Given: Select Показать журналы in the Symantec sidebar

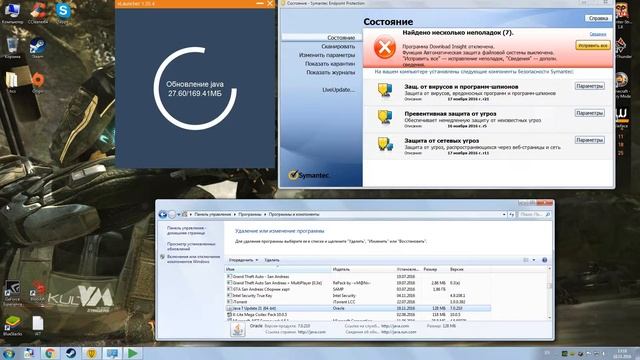Looking at the screenshot, I should pos(331,73).
